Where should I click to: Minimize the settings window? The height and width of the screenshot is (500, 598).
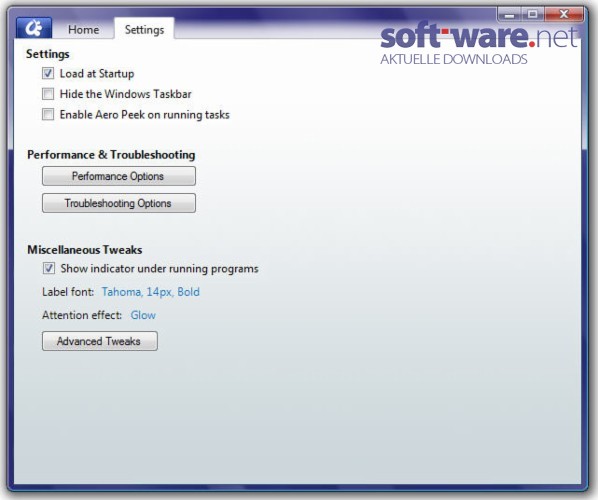[510, 15]
